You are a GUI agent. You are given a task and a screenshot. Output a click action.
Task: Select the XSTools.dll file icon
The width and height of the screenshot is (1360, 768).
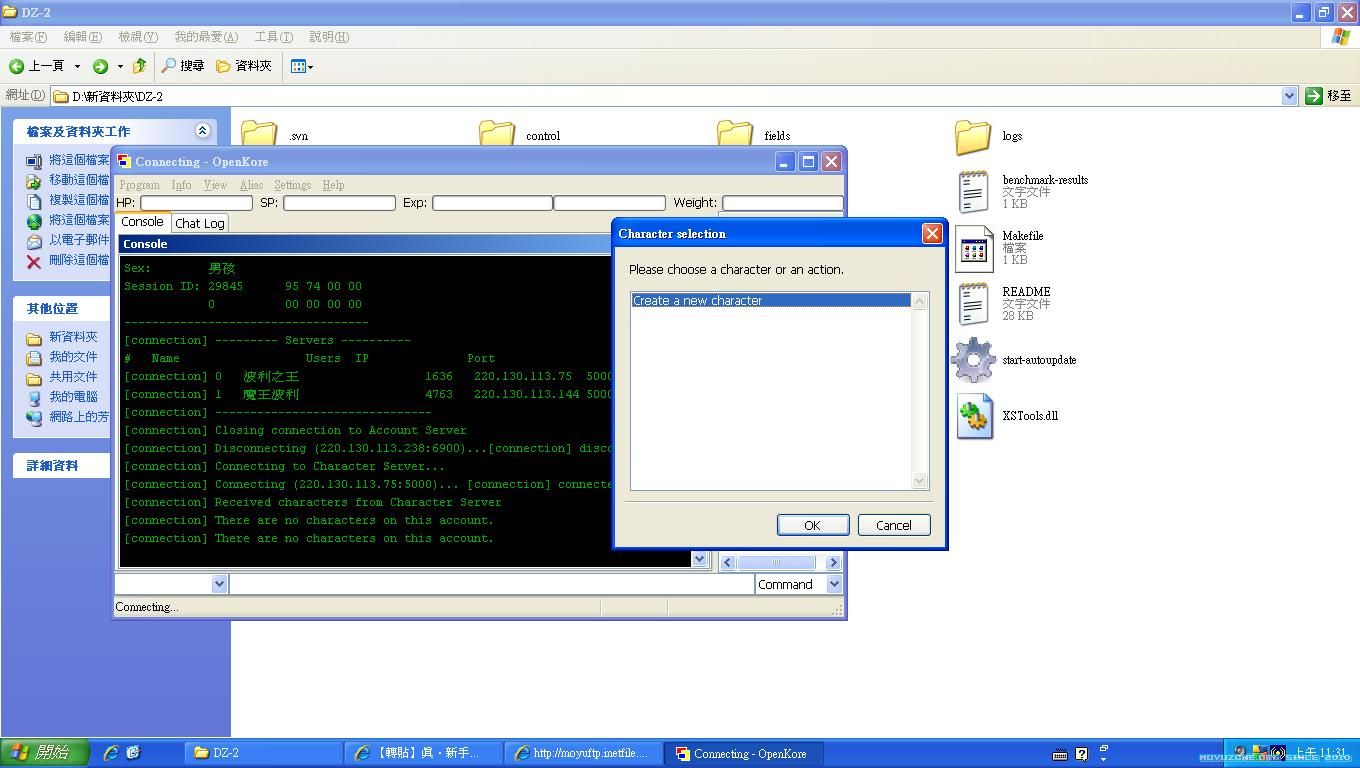tap(974, 416)
